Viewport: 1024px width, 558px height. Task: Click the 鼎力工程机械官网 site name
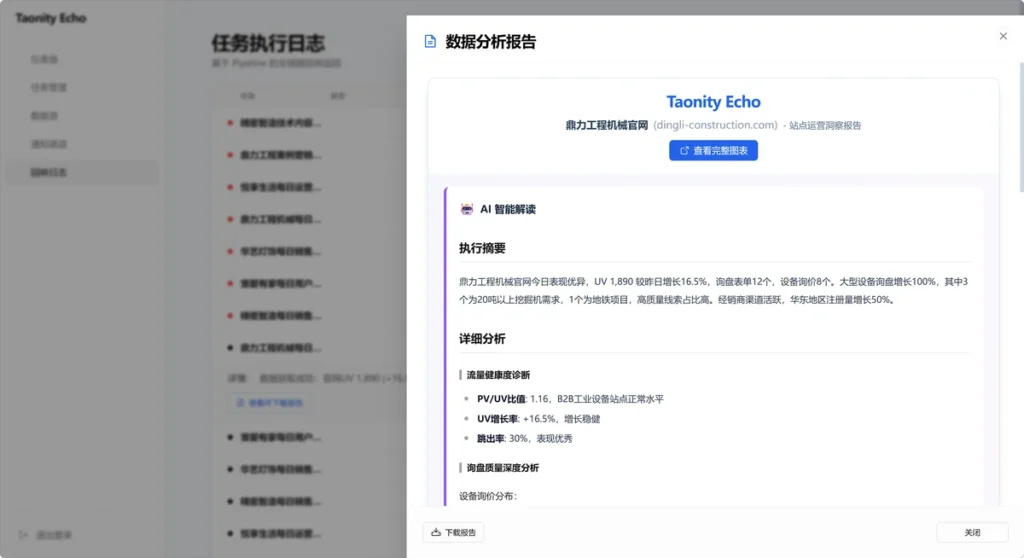click(607, 125)
